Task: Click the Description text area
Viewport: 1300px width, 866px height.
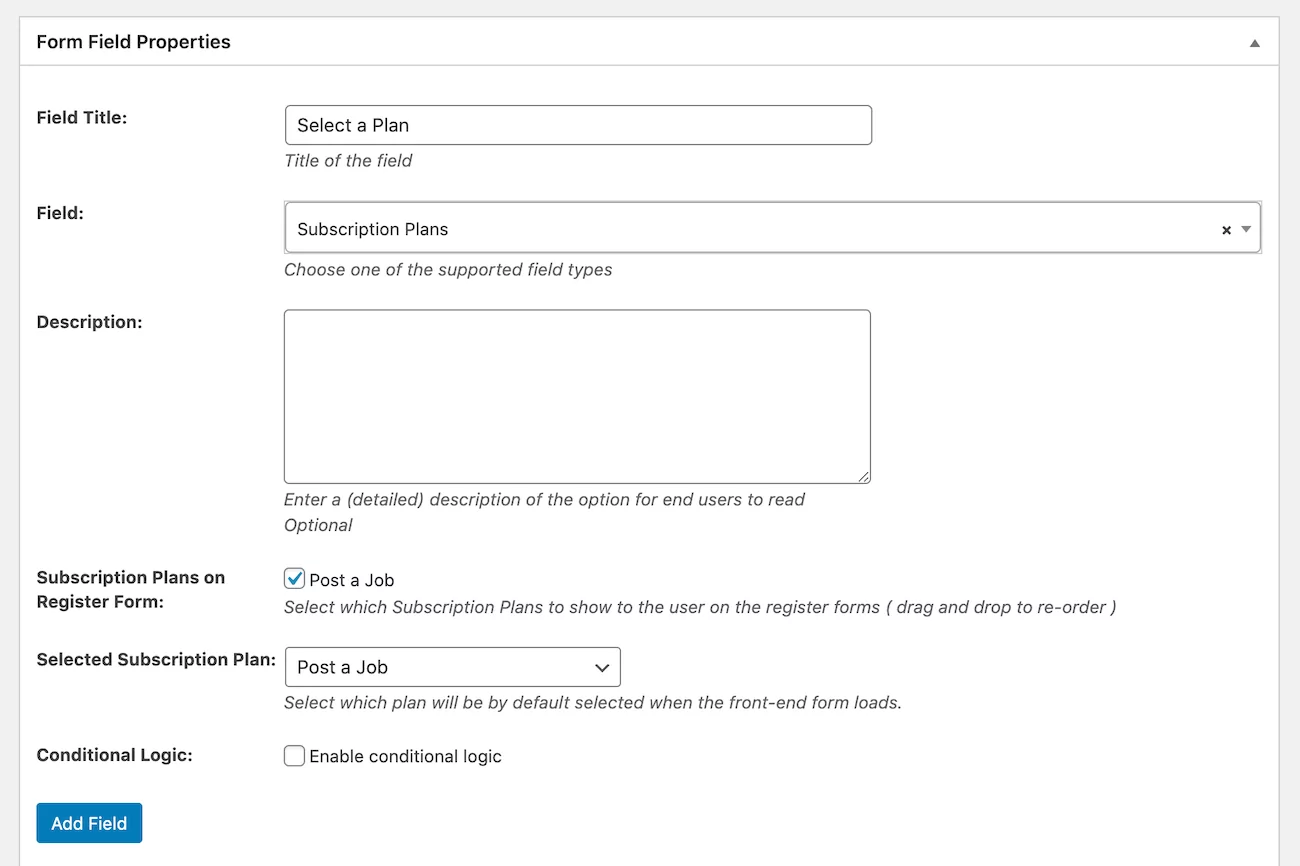Action: coord(577,397)
